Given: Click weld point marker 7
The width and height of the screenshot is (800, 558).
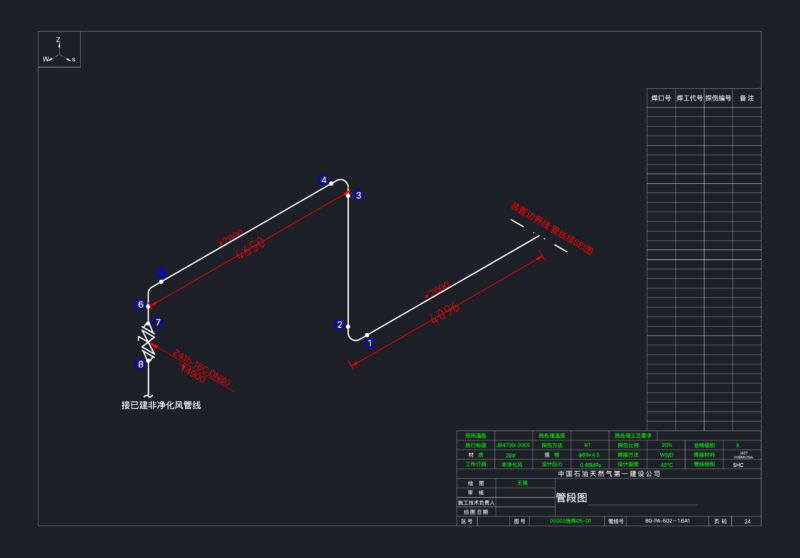Looking at the screenshot, I should (x=158, y=322).
